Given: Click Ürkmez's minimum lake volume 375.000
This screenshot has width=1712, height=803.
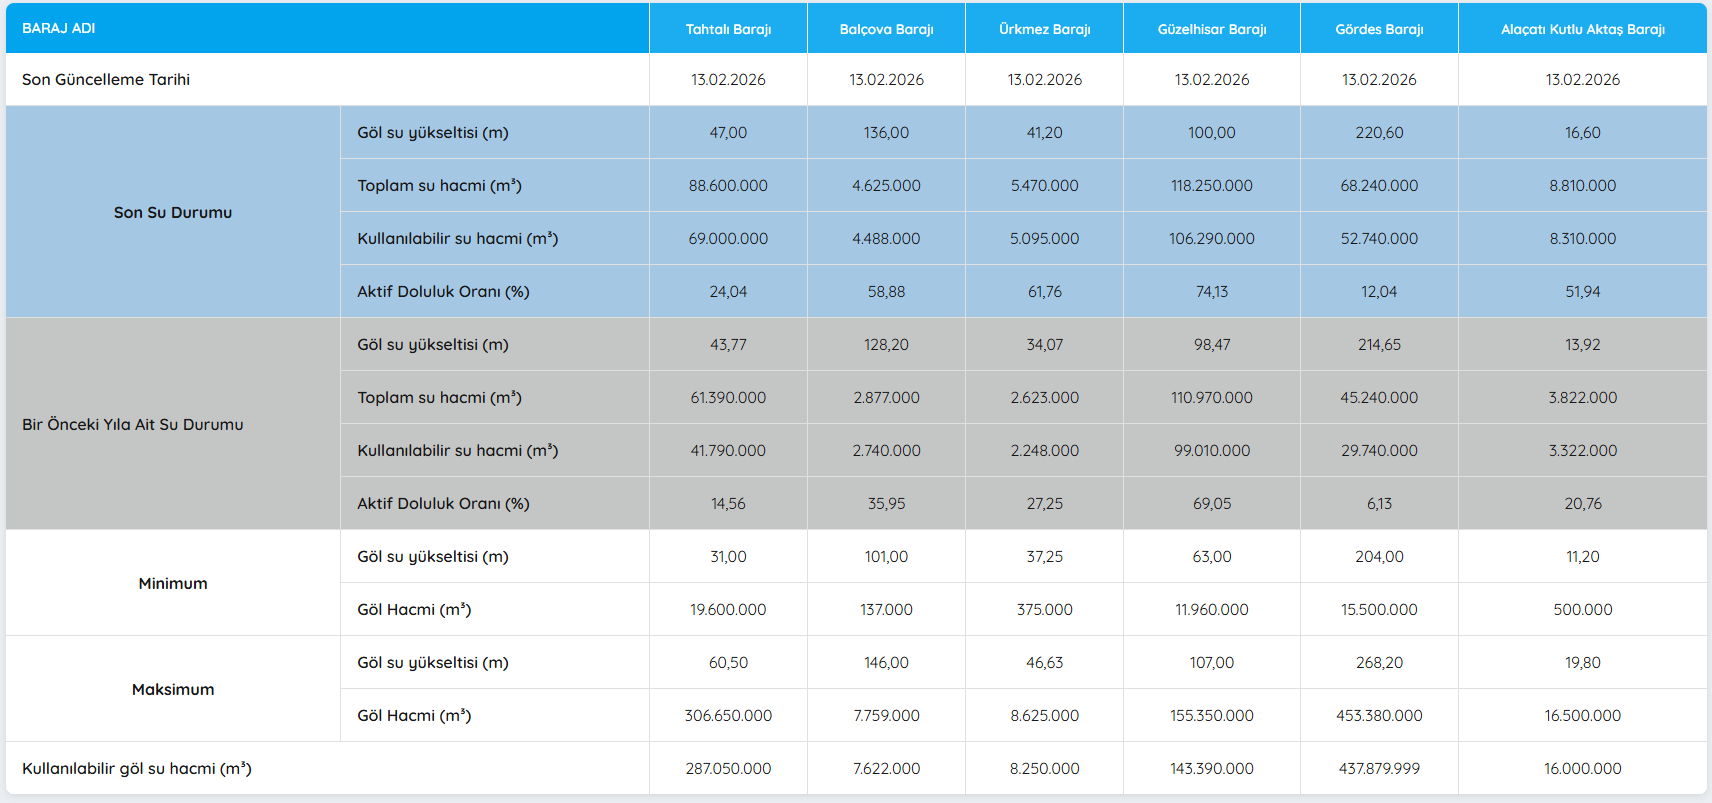Looking at the screenshot, I should (1044, 610).
